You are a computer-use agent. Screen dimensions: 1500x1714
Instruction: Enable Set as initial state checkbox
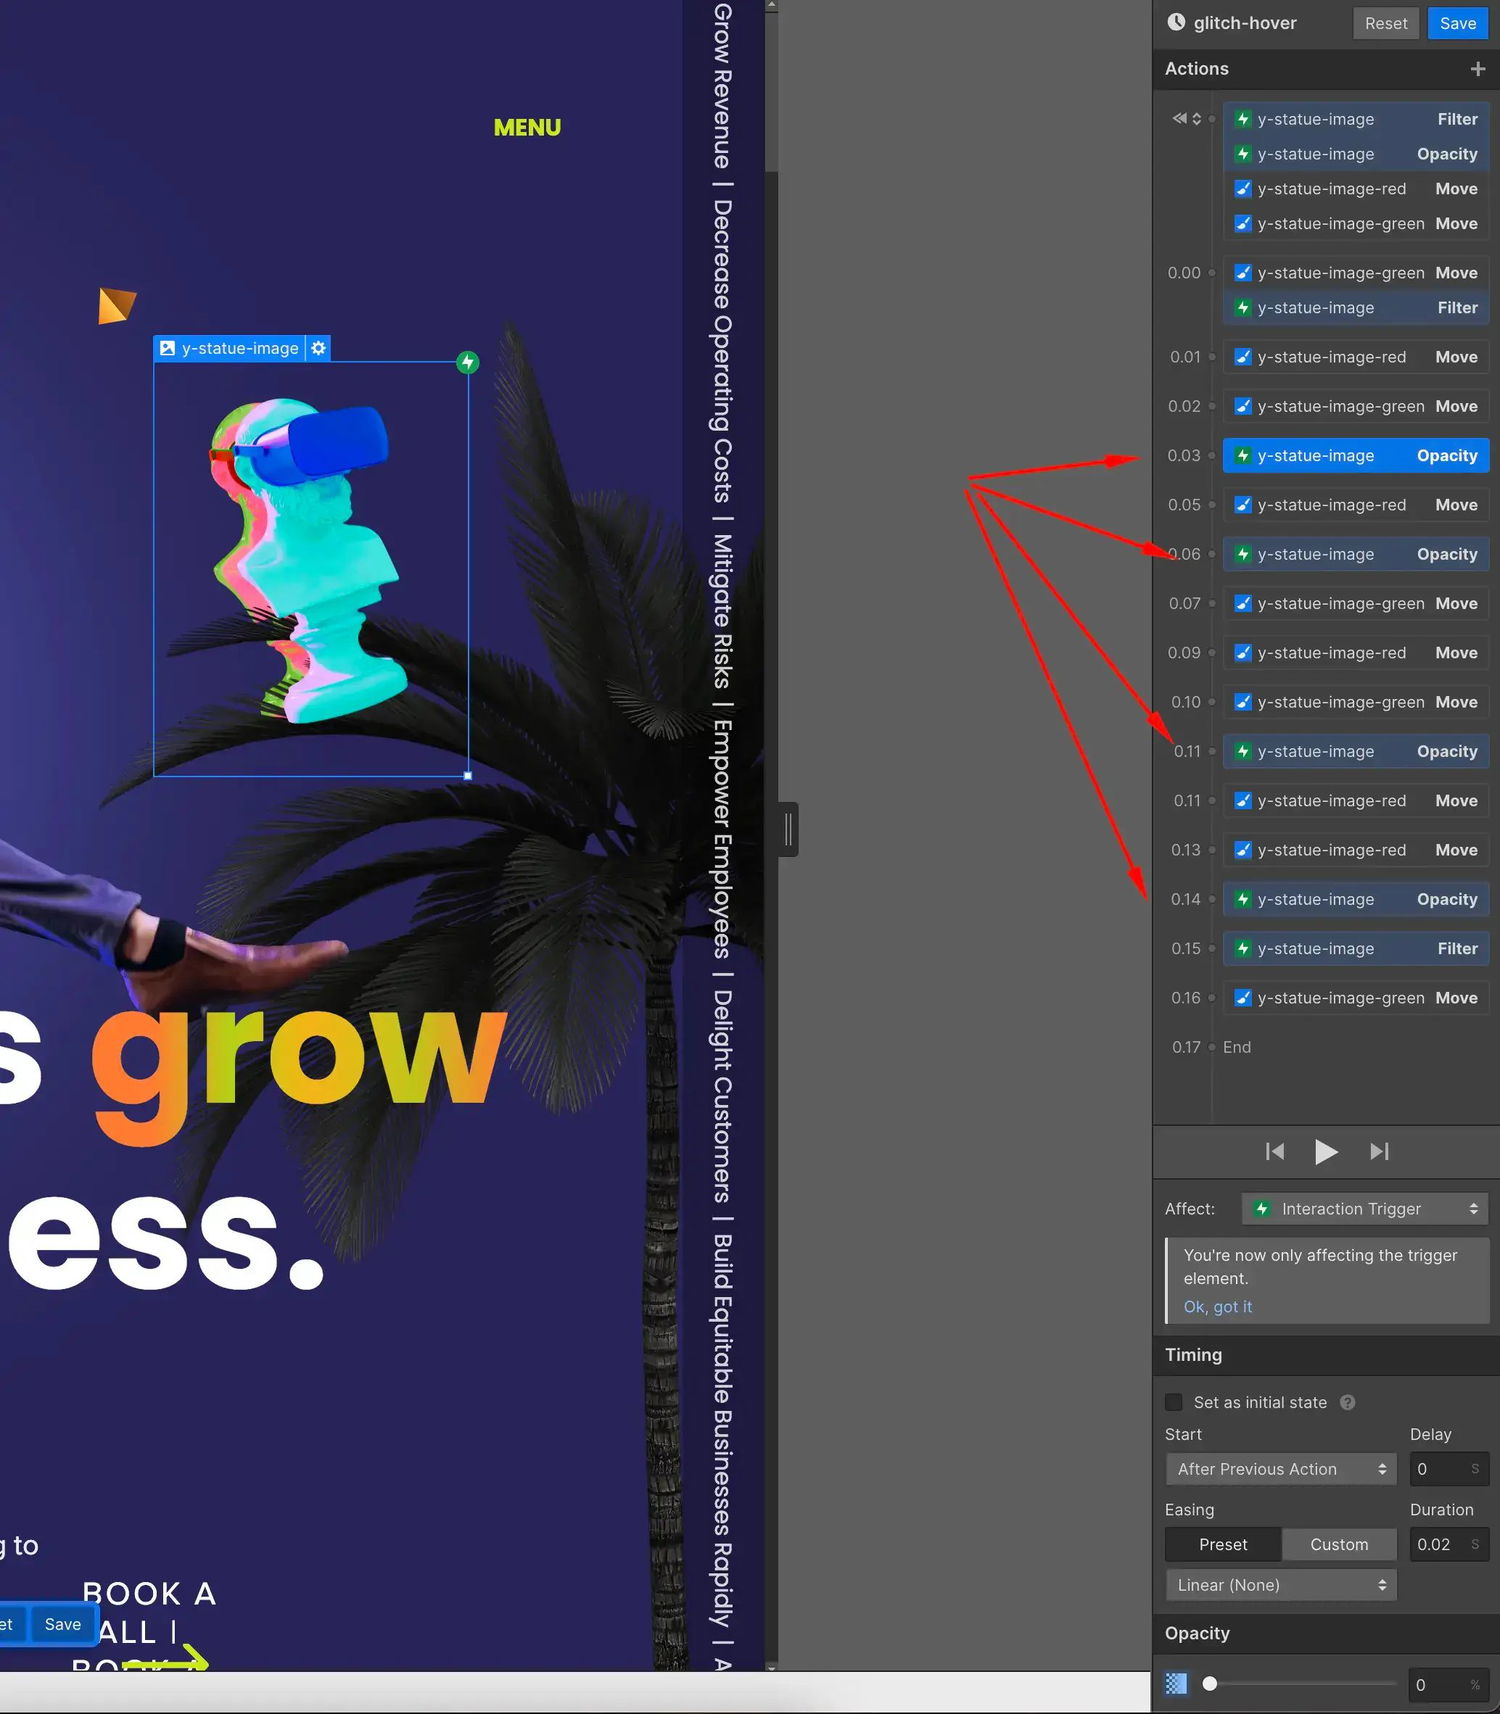(1174, 1403)
